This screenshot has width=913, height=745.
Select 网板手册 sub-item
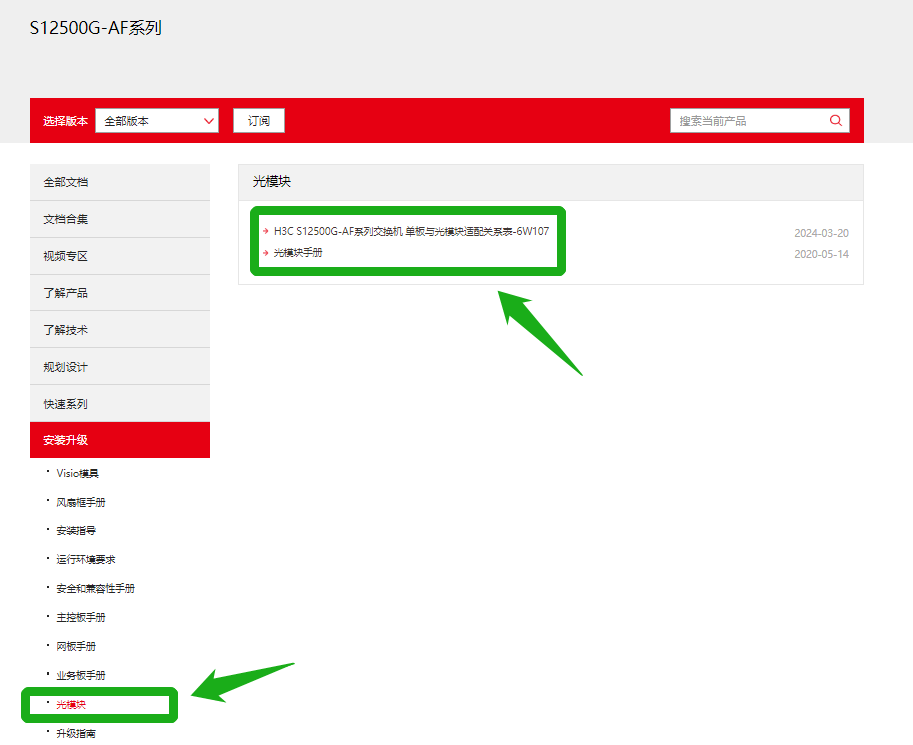tap(76, 646)
